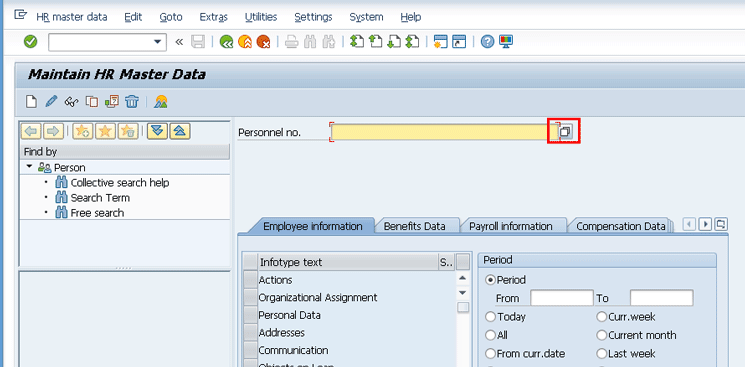Click the Create blank page icon
This screenshot has height=367, width=745.
tap(31, 101)
